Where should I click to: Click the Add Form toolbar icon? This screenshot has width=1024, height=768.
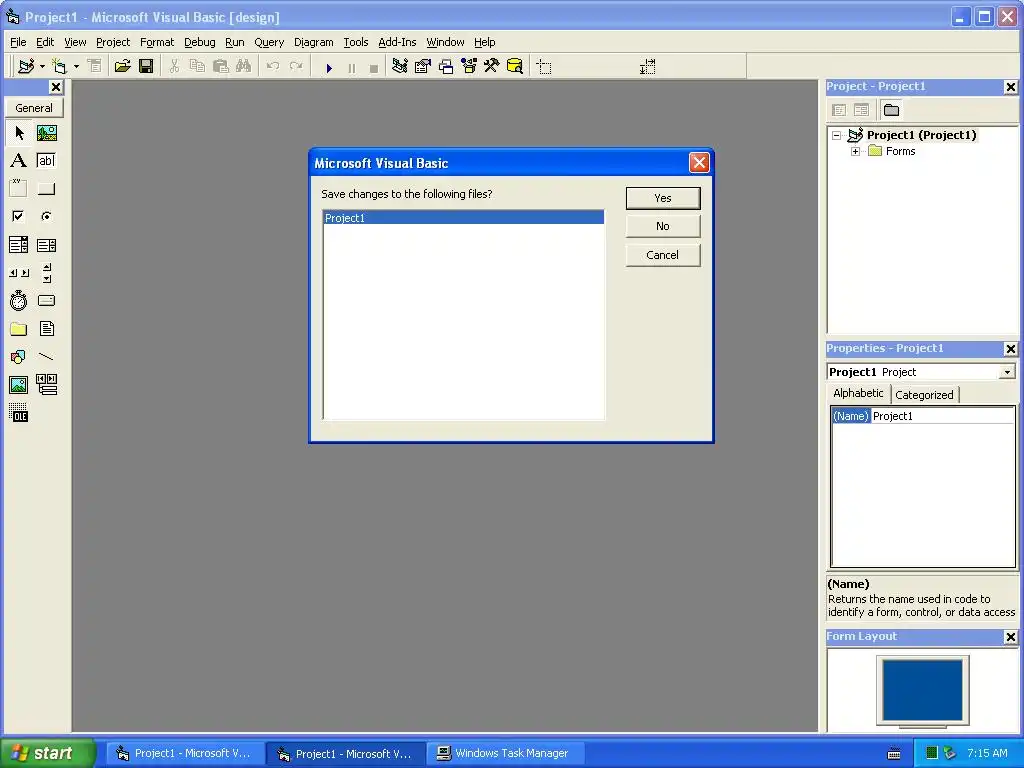point(59,66)
